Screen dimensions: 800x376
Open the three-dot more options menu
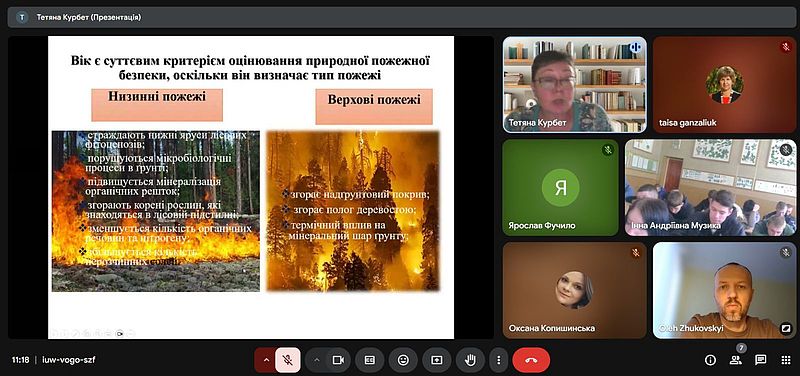pos(498,360)
